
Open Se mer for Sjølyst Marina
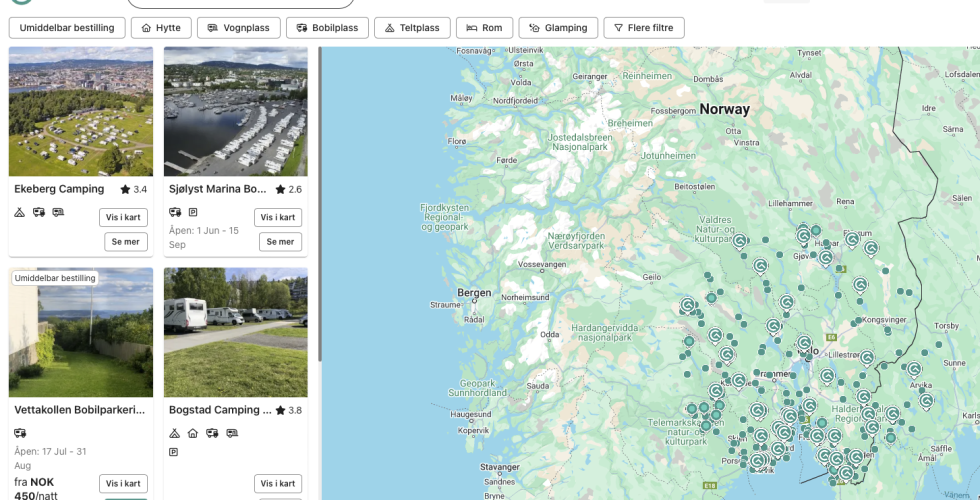(280, 242)
